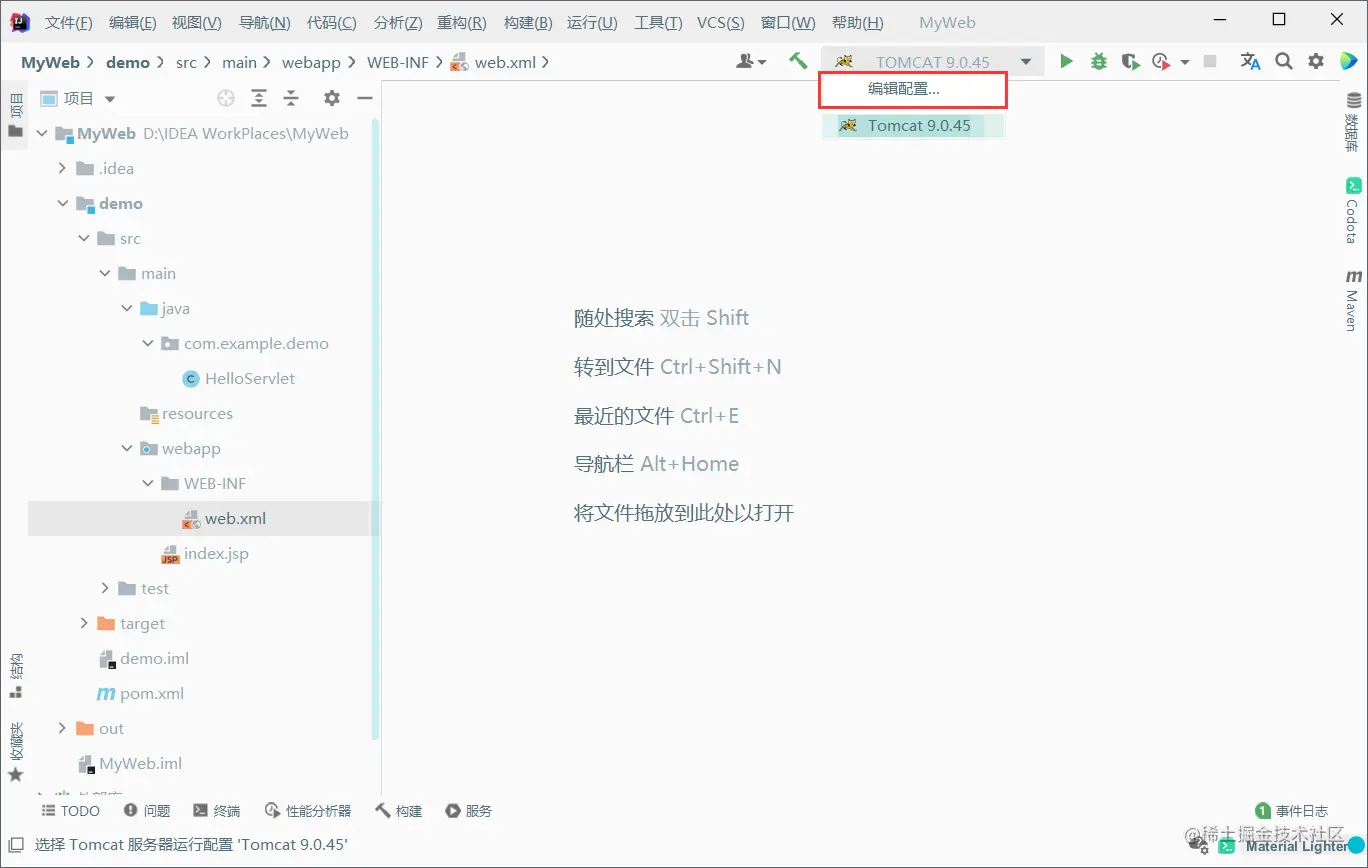This screenshot has height=868, width=1368.
Task: Open the 终端 terminal tab
Action: pyautogui.click(x=216, y=811)
